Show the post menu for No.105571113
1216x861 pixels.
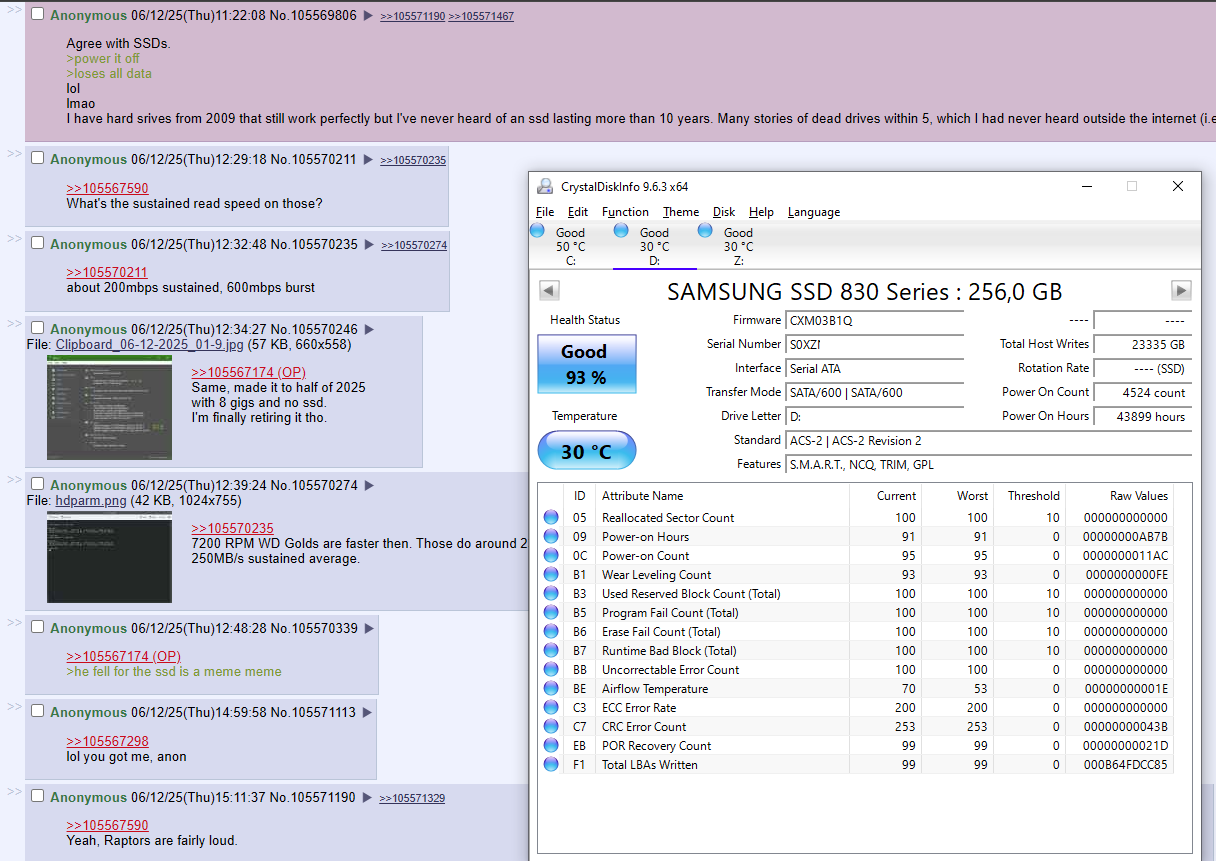point(367,712)
